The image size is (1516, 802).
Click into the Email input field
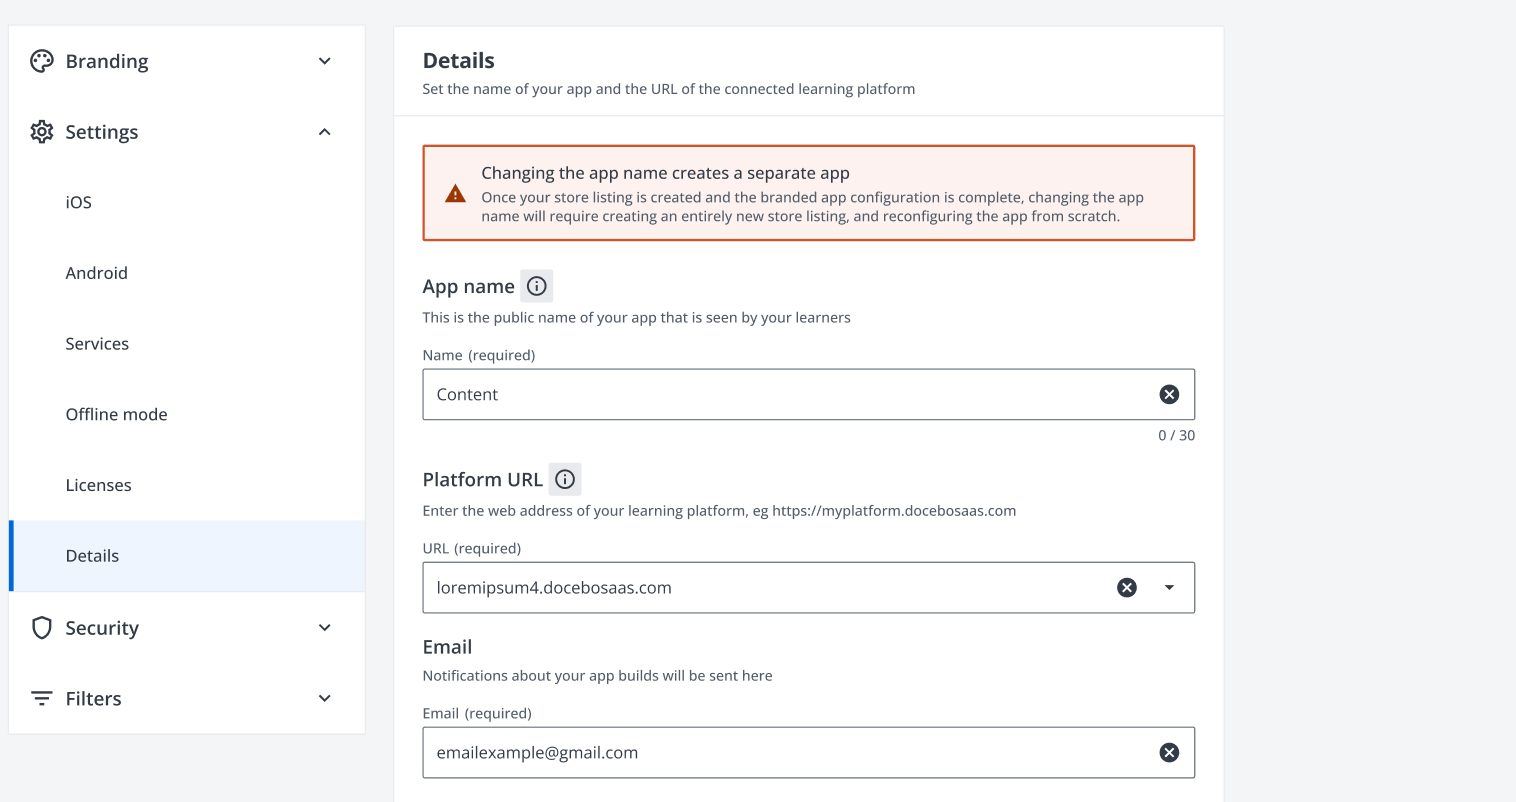780,753
